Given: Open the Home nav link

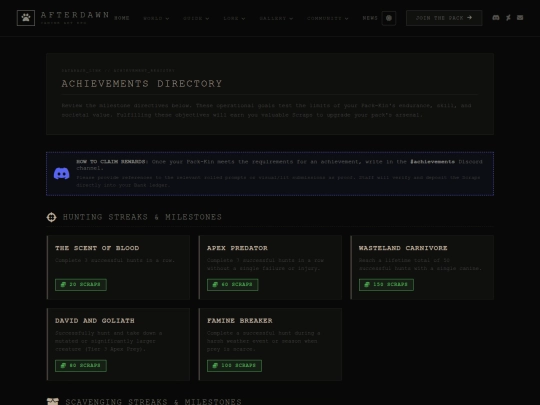Looking at the screenshot, I should 122,18.
